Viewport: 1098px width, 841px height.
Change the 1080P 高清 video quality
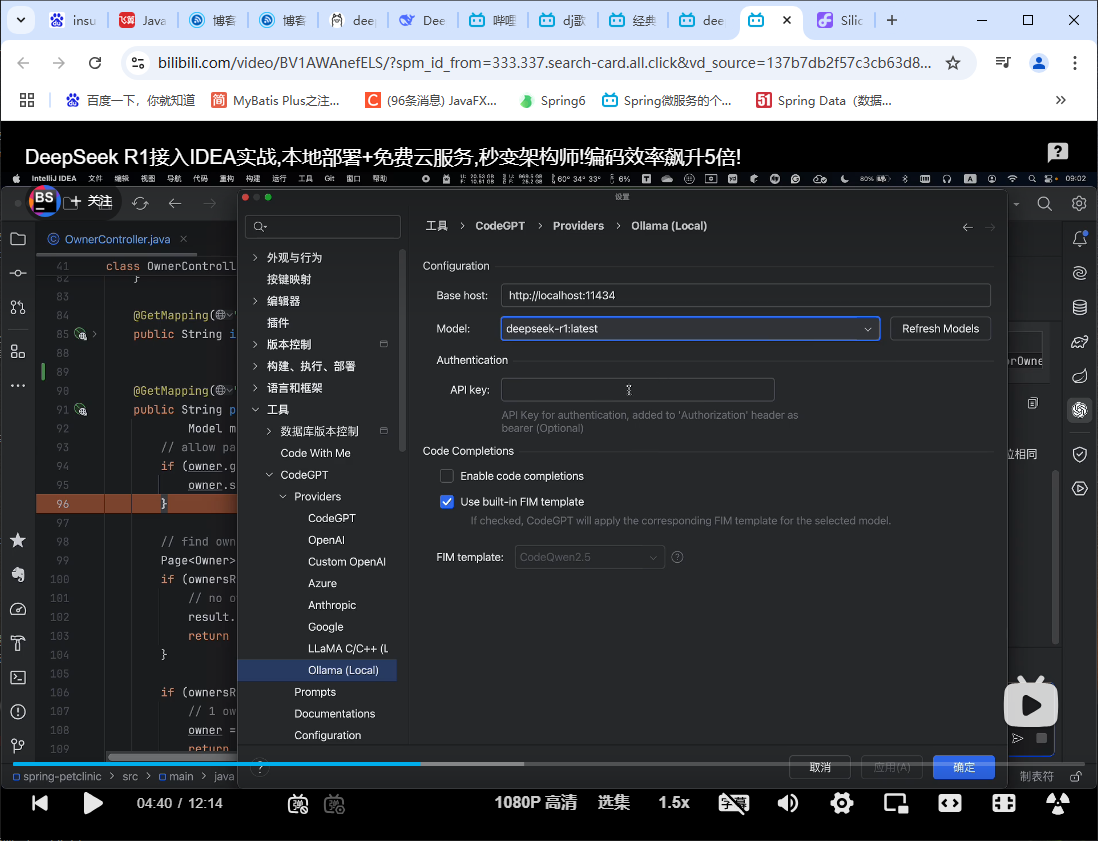click(536, 802)
